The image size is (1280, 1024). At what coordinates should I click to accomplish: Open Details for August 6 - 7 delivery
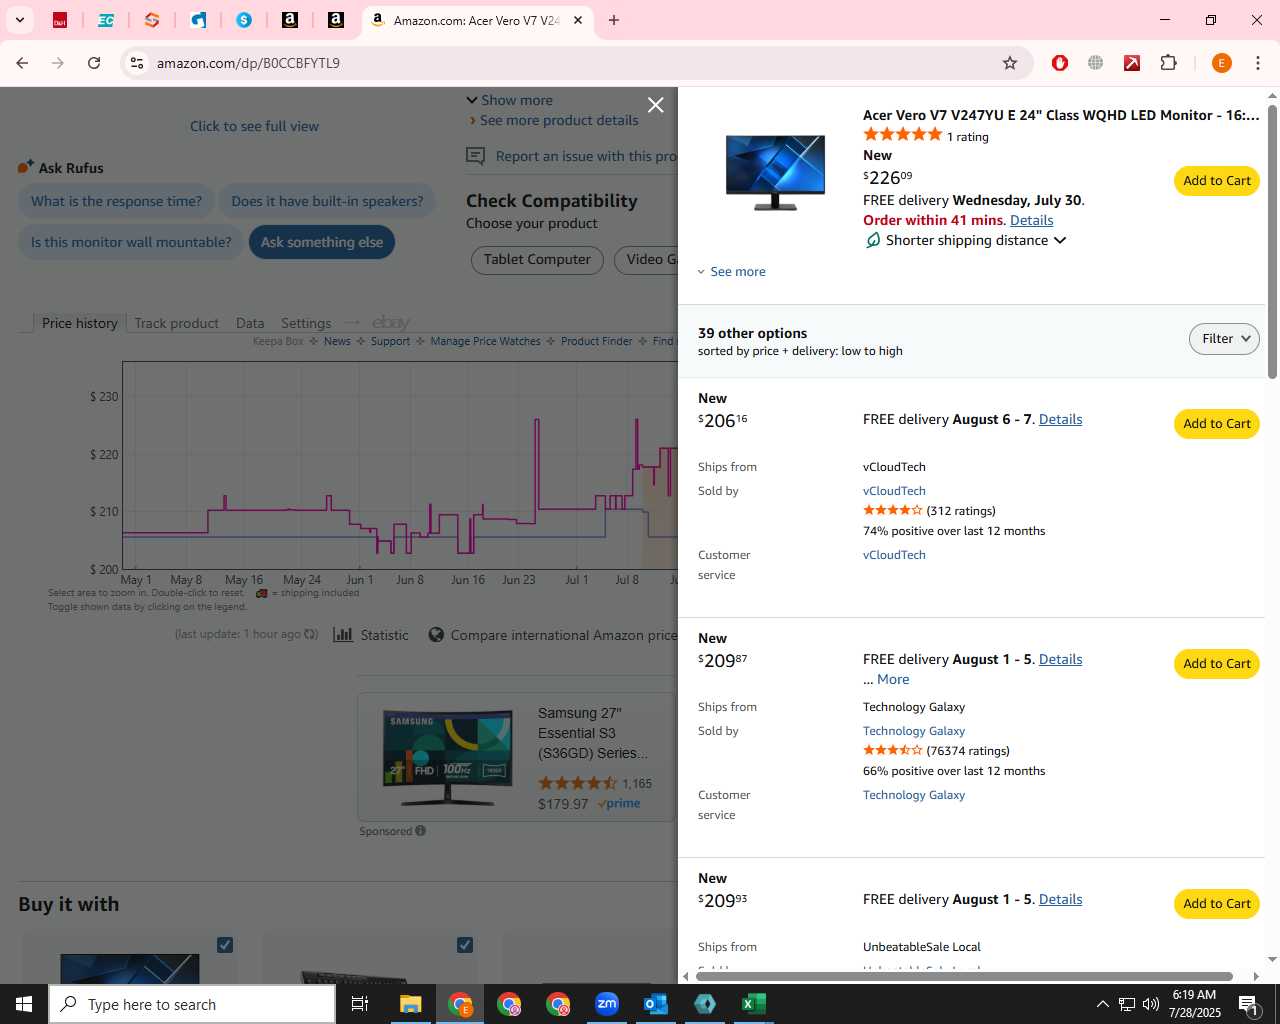(x=1060, y=419)
